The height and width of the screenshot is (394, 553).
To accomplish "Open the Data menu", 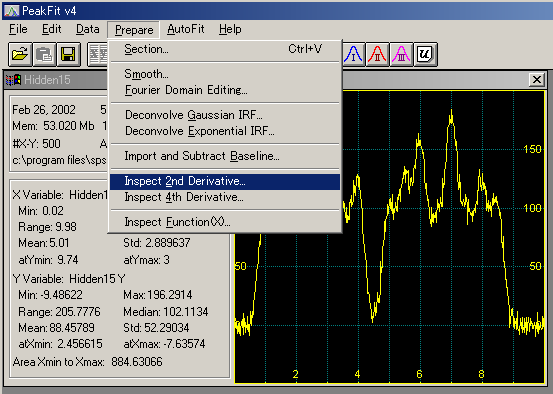I will coord(87,29).
